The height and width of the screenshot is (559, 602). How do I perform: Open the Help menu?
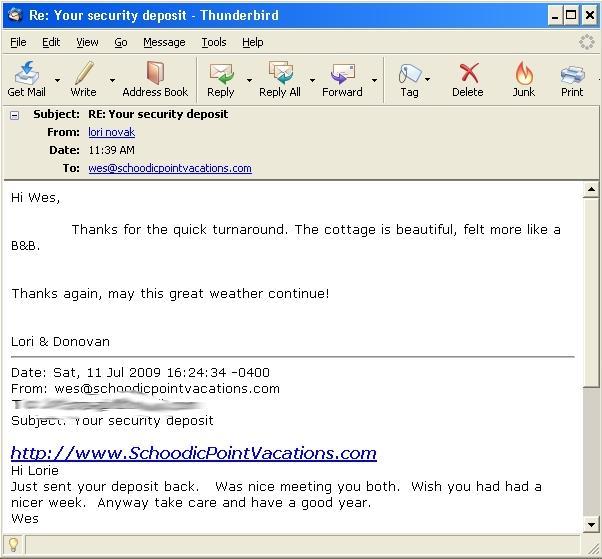tap(253, 42)
